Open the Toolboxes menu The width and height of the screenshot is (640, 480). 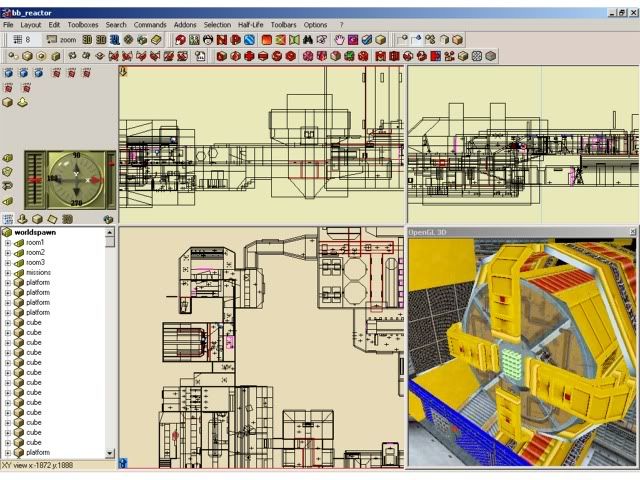tap(83, 24)
